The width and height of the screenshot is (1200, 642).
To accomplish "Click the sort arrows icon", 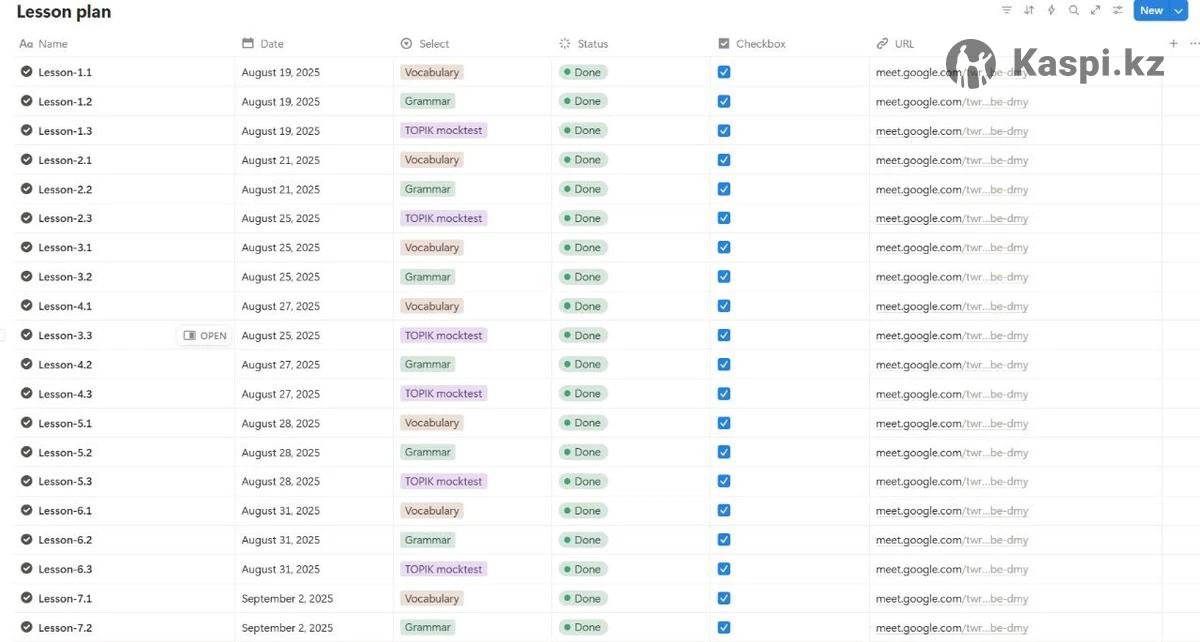I will coord(1029,10).
